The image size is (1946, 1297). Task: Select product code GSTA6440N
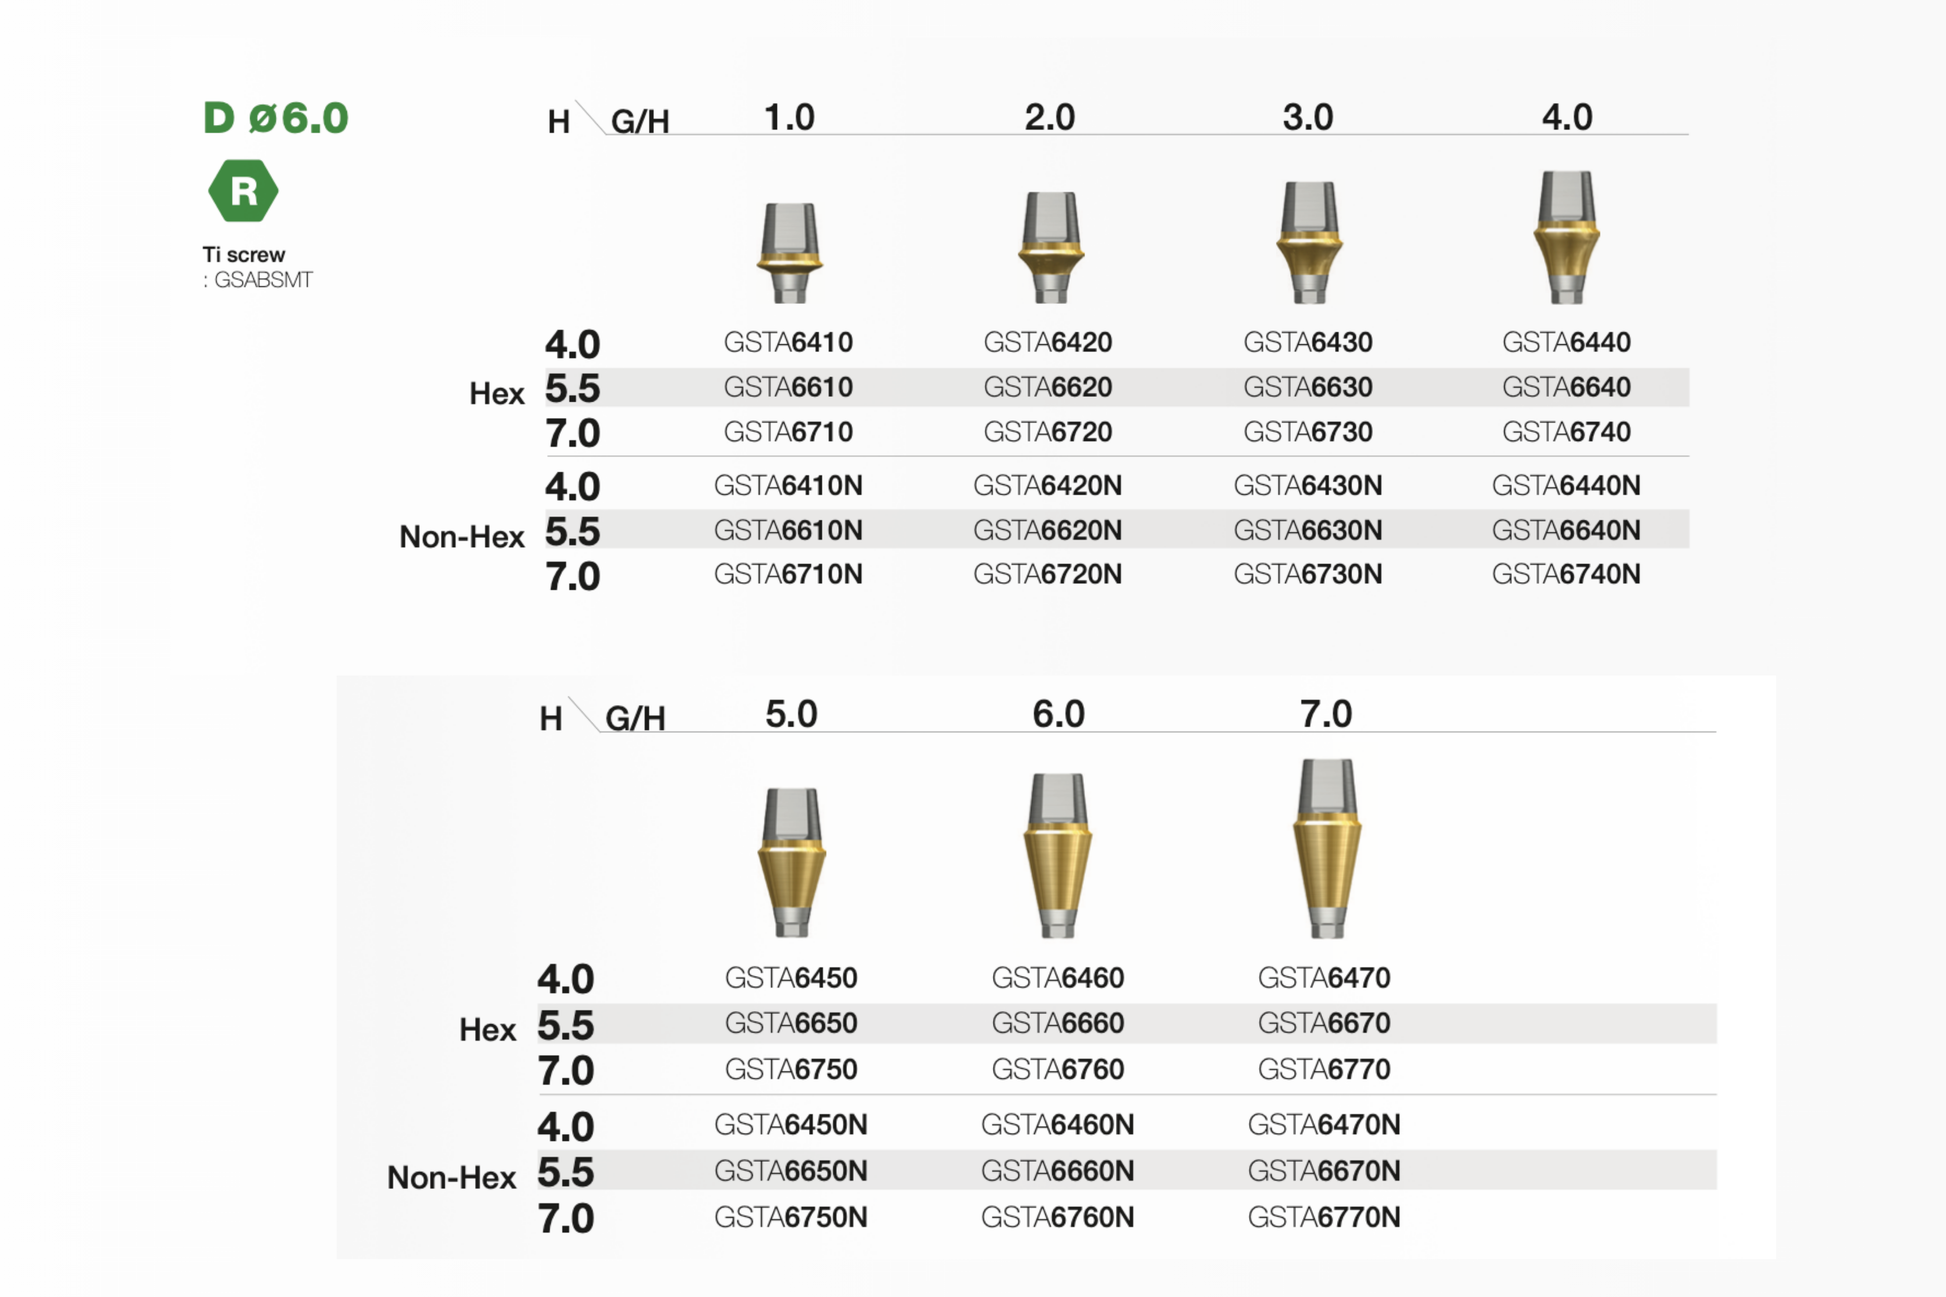[1566, 486]
